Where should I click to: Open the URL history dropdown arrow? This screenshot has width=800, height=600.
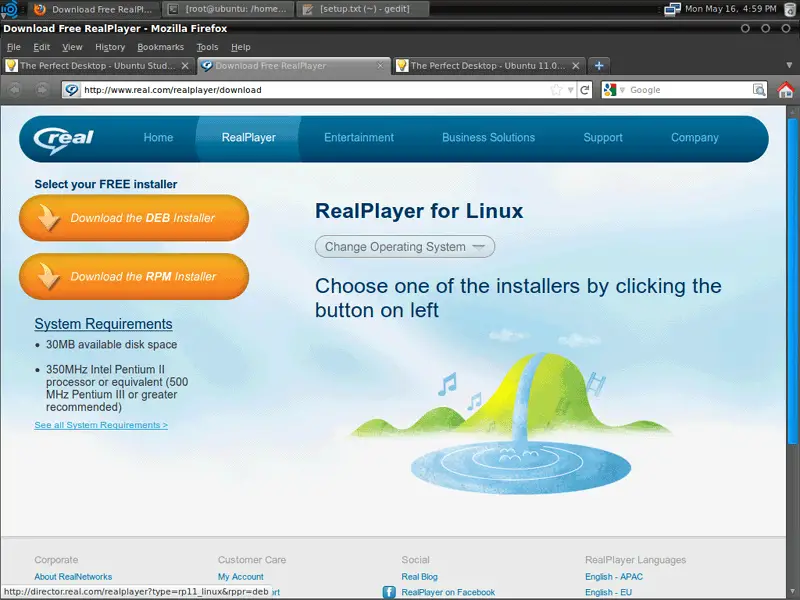(570, 90)
